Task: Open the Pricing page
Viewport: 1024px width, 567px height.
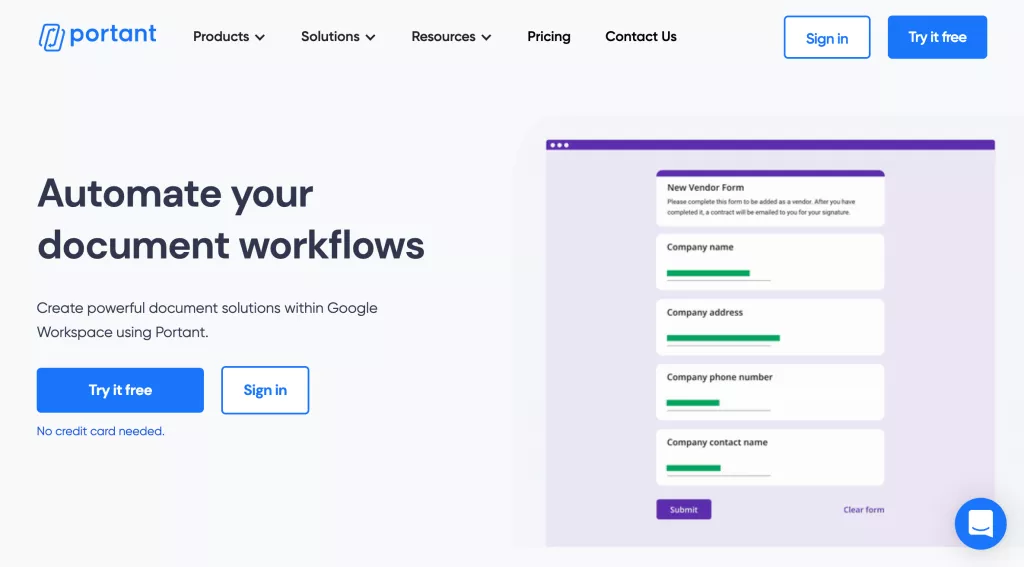Action: [549, 37]
